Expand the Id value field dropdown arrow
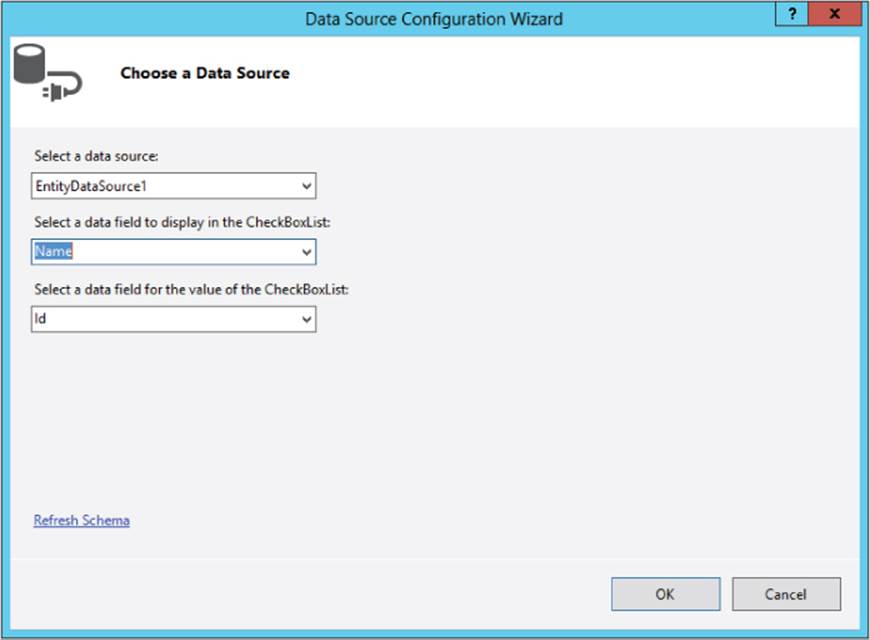This screenshot has width=870, height=640. pos(306,319)
